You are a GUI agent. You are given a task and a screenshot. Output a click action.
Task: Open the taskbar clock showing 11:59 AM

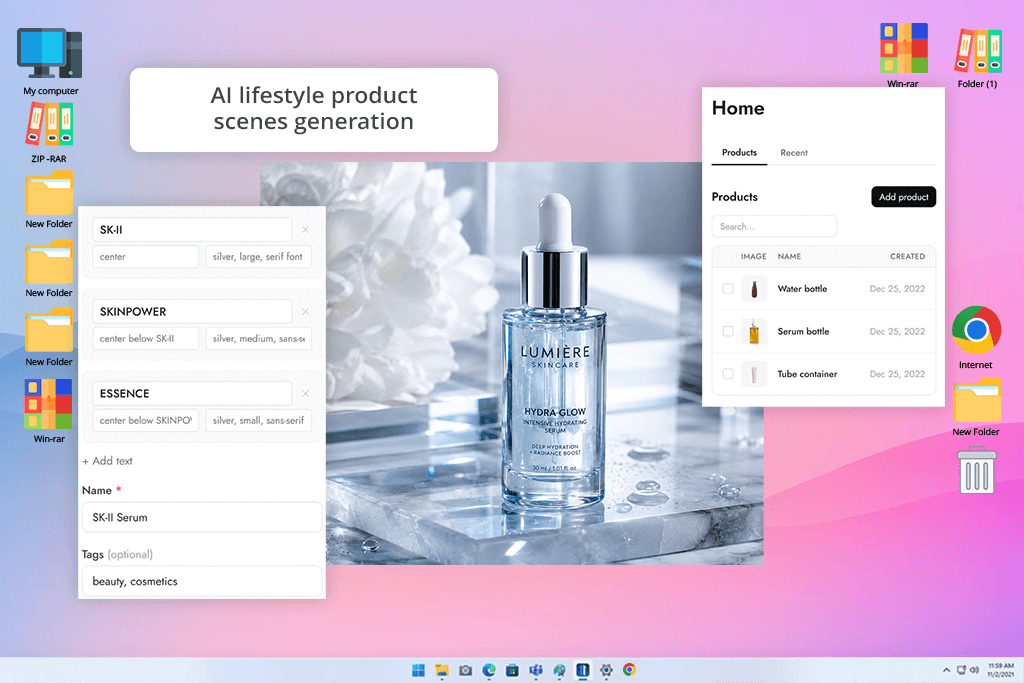tap(1000, 670)
